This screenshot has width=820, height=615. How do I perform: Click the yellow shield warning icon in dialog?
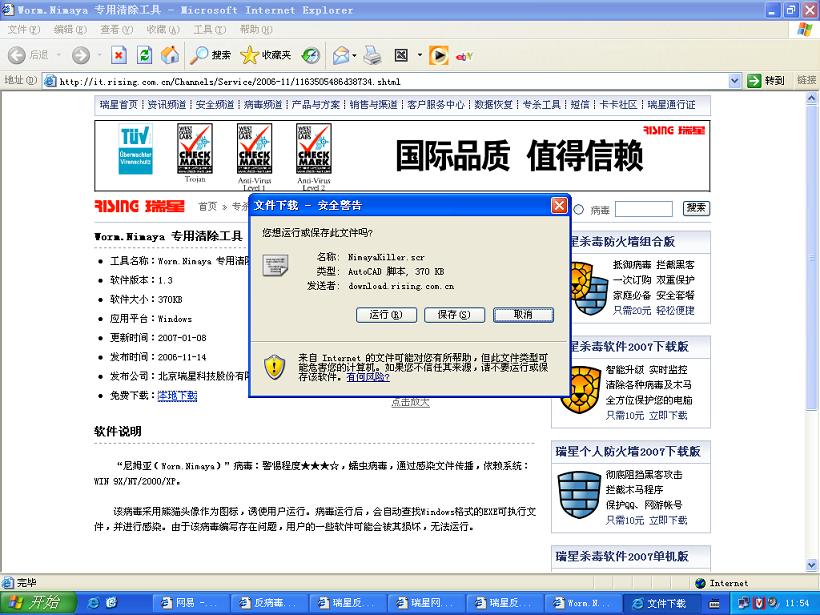coord(274,366)
